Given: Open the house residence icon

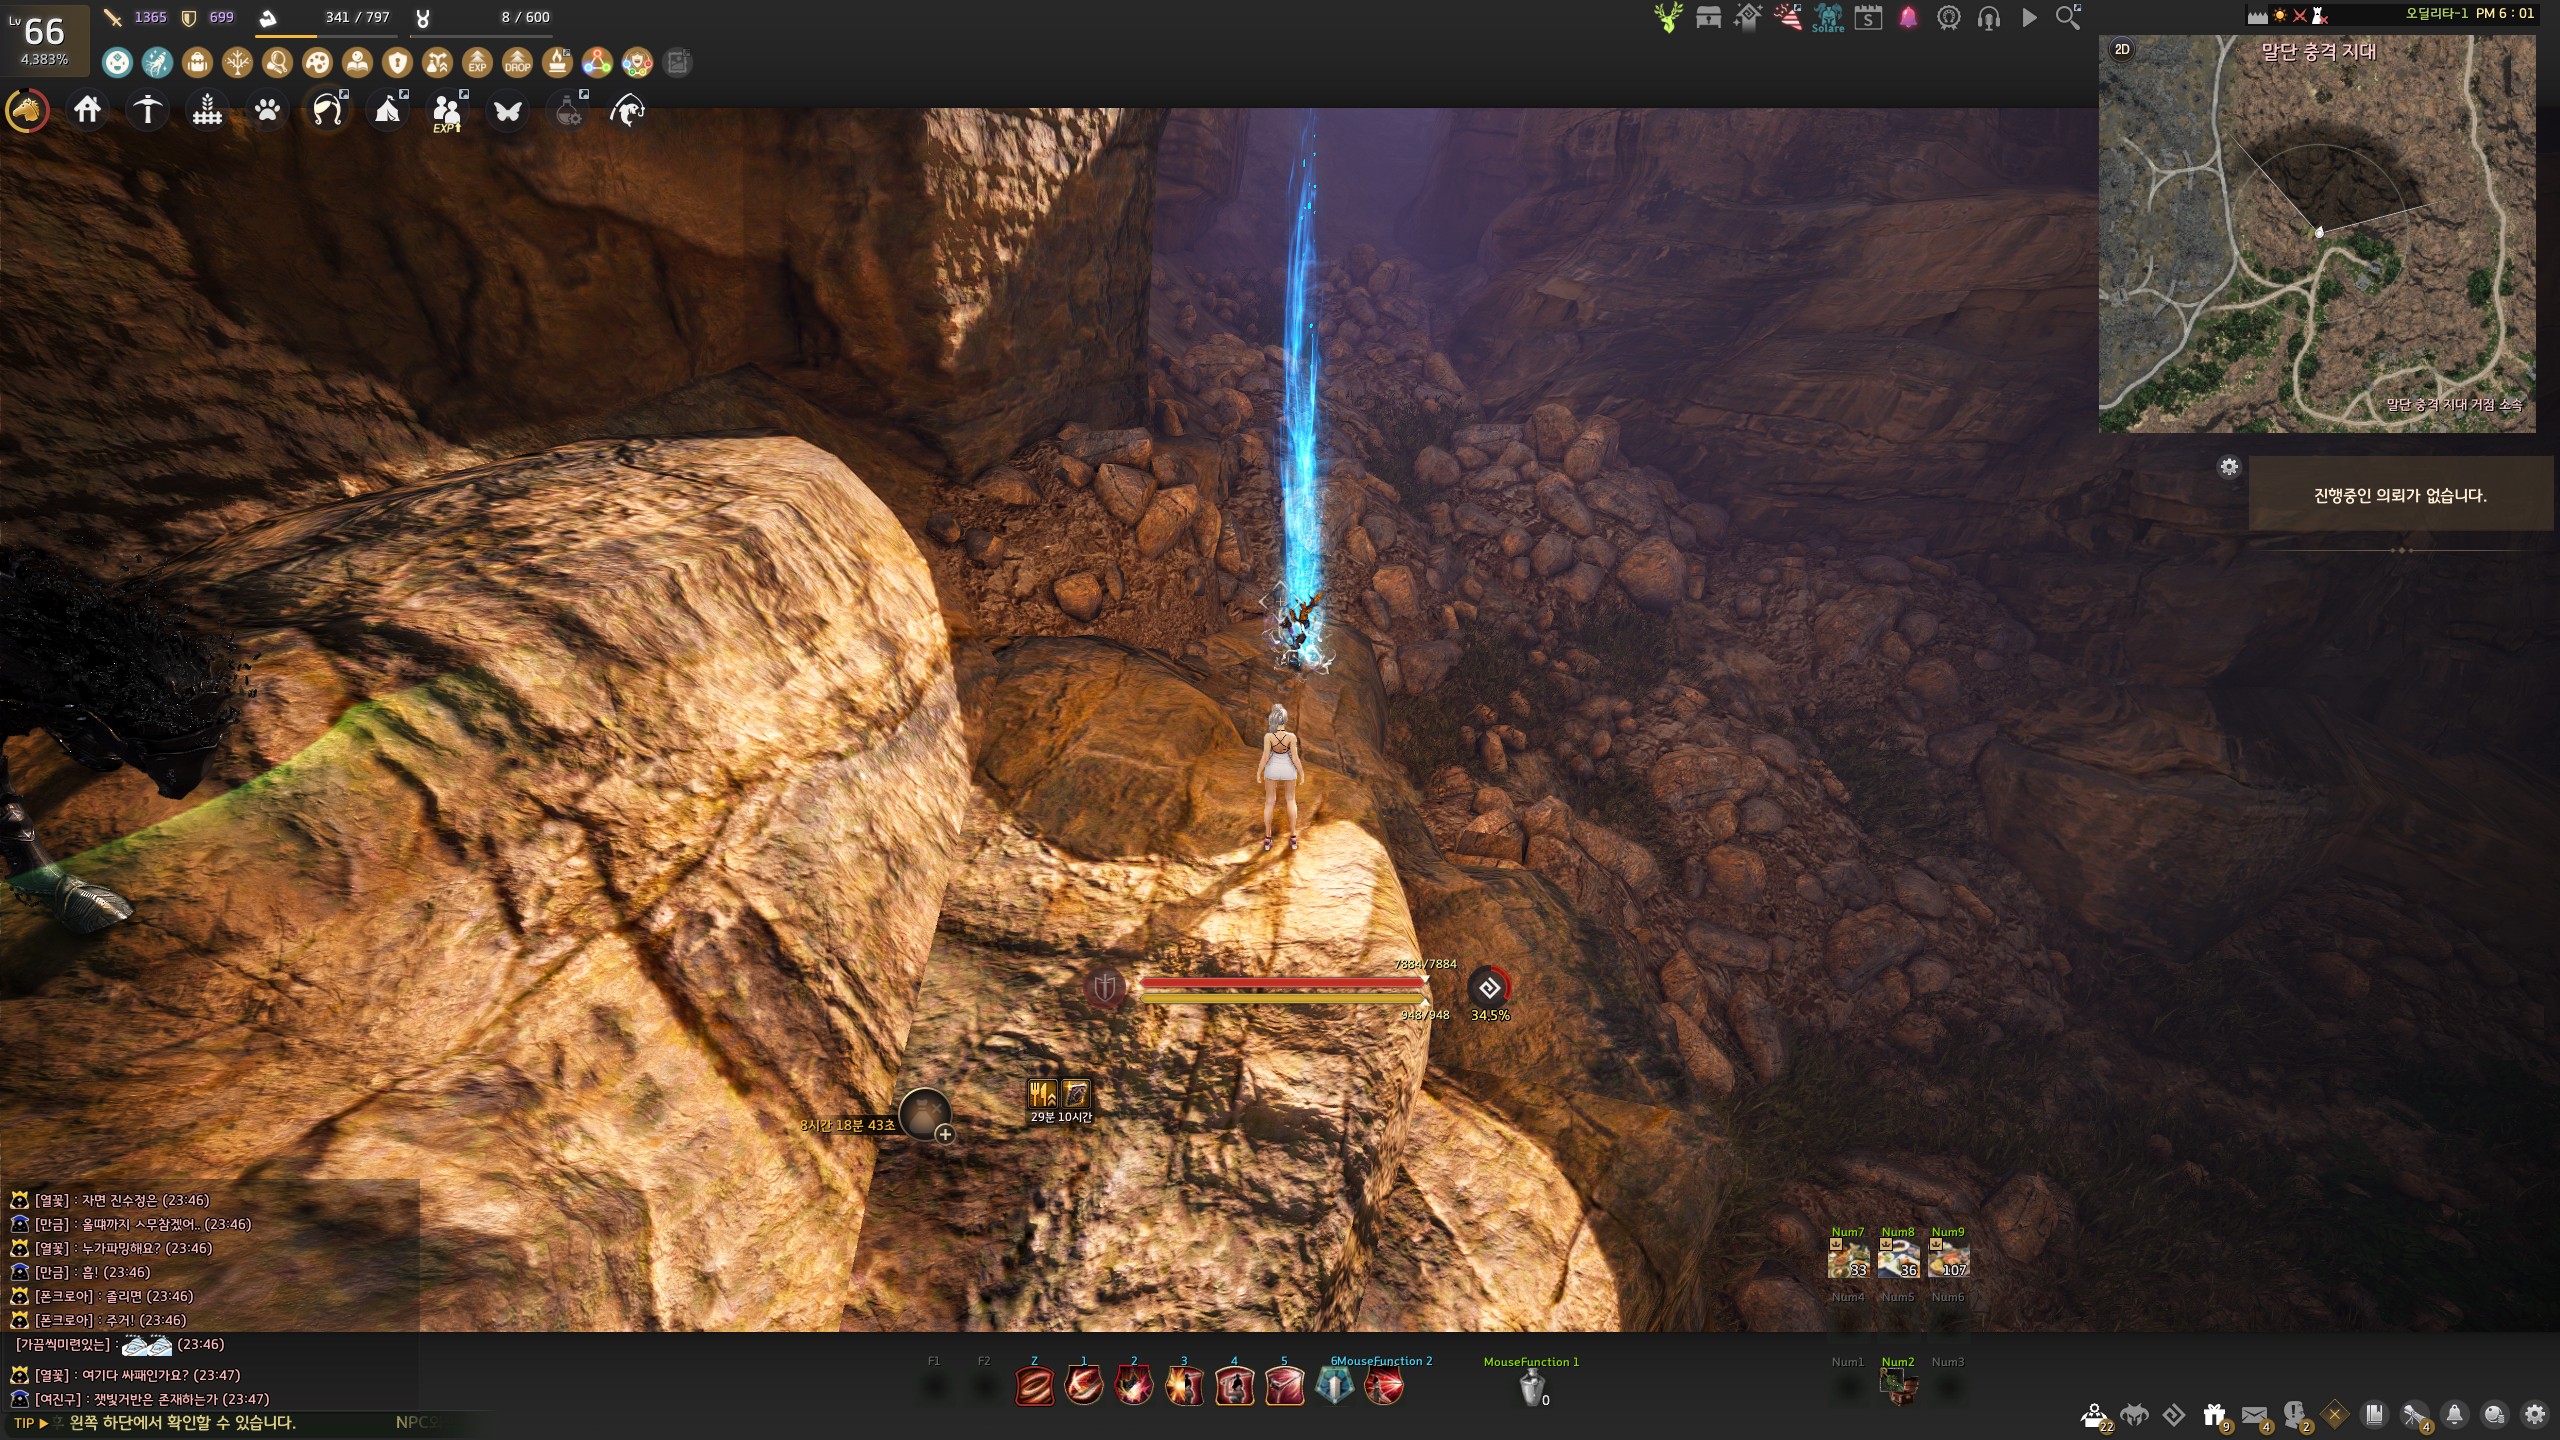Looking at the screenshot, I should (88, 110).
